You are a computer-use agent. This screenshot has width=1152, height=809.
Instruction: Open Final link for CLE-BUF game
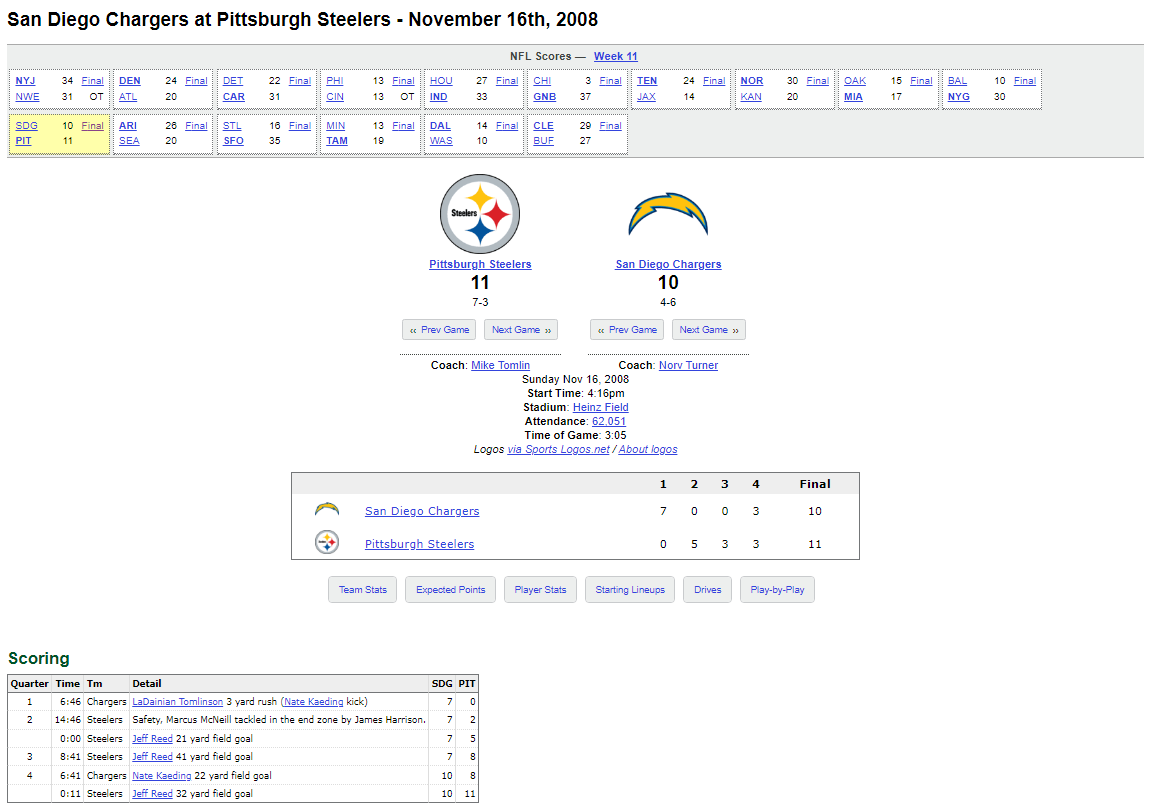pyautogui.click(x=610, y=126)
